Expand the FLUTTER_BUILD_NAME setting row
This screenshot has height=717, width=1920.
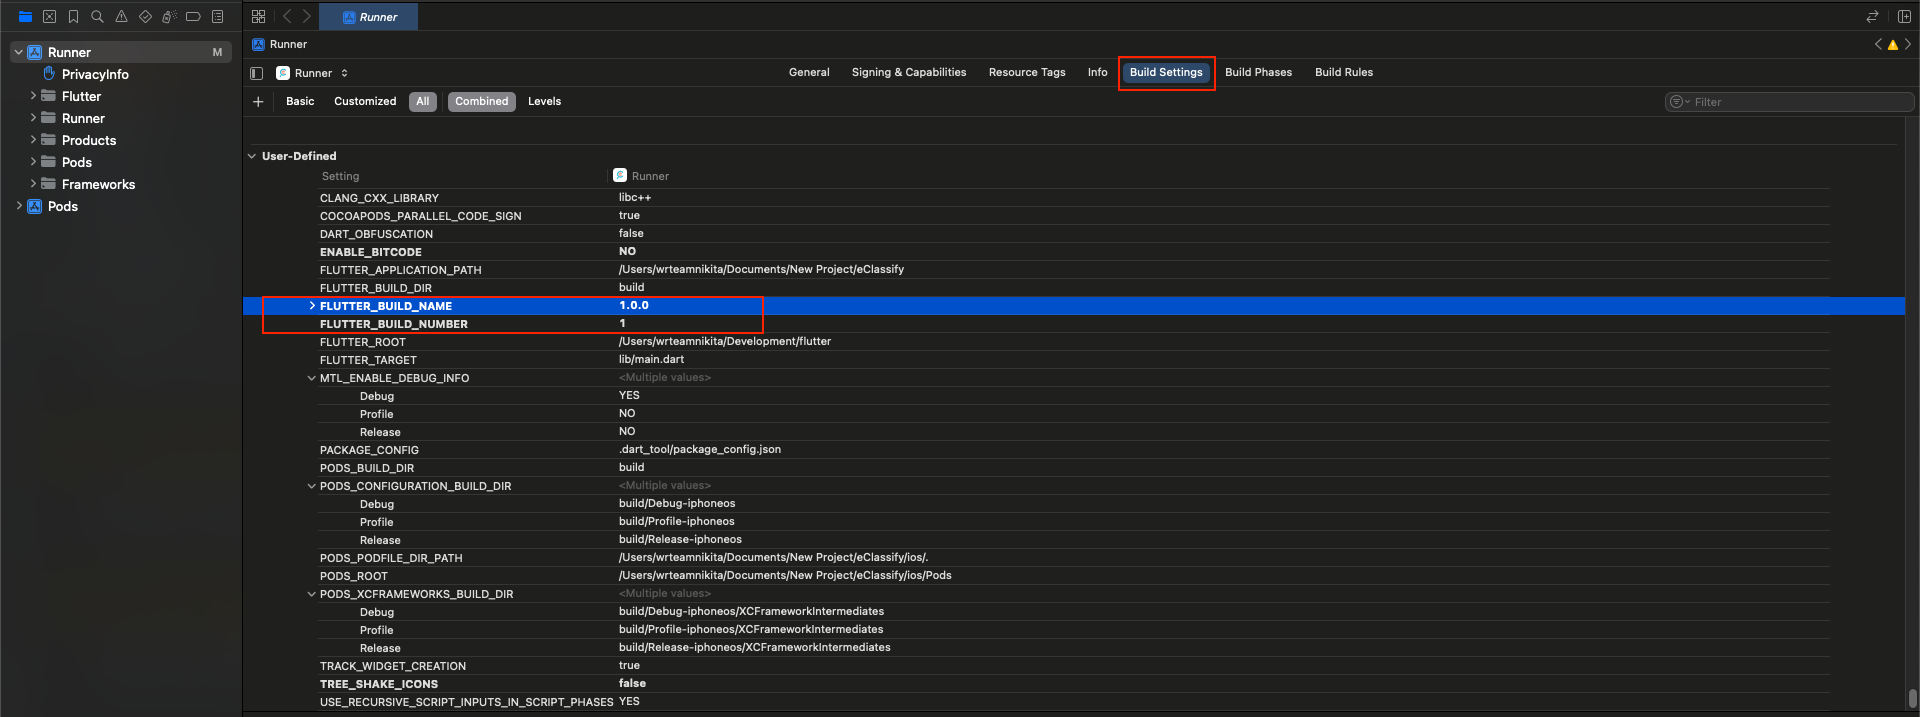(312, 306)
